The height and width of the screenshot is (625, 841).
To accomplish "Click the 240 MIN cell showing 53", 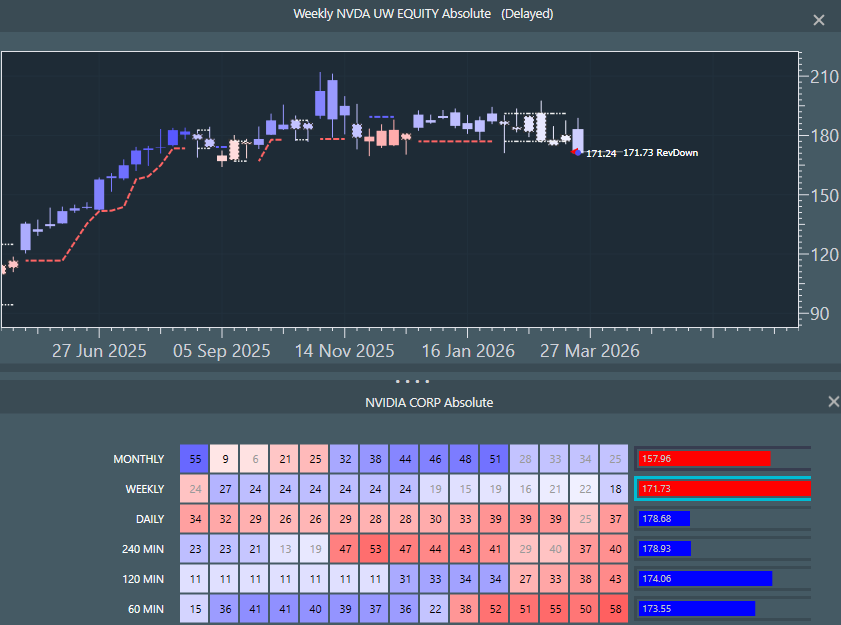I will pyautogui.click(x=375, y=549).
